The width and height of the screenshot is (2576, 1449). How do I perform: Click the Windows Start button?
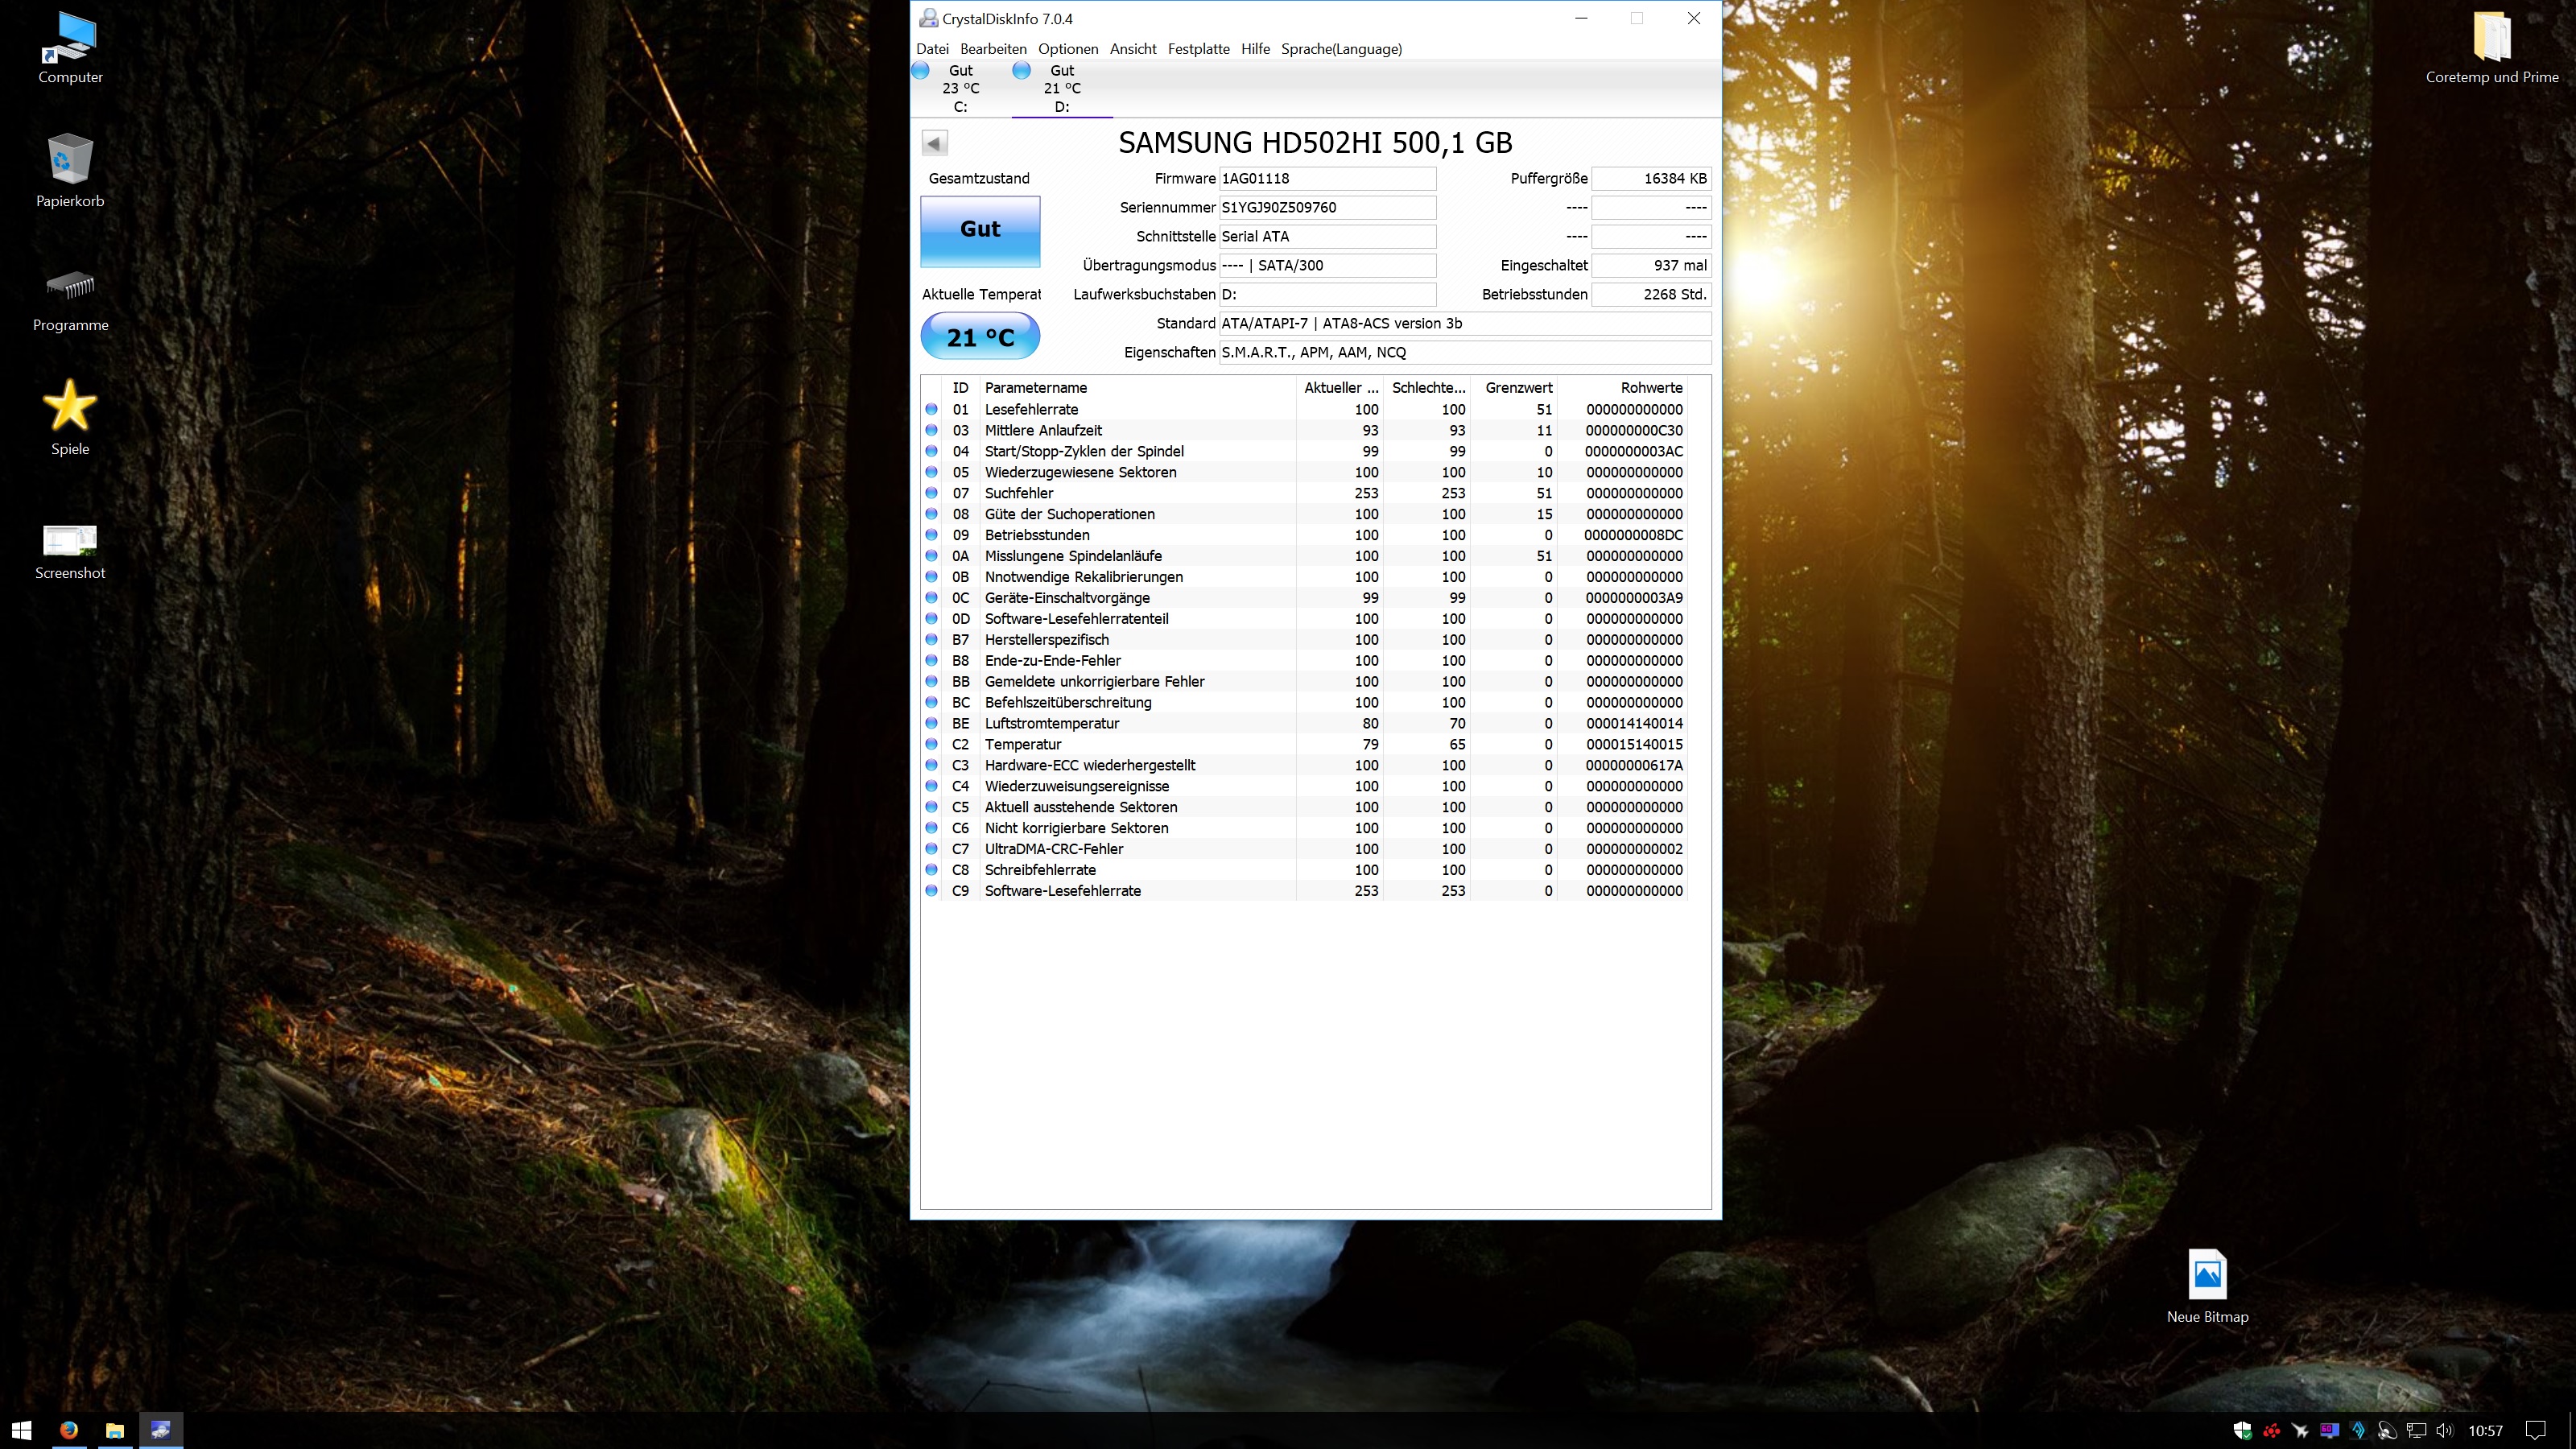point(22,1430)
